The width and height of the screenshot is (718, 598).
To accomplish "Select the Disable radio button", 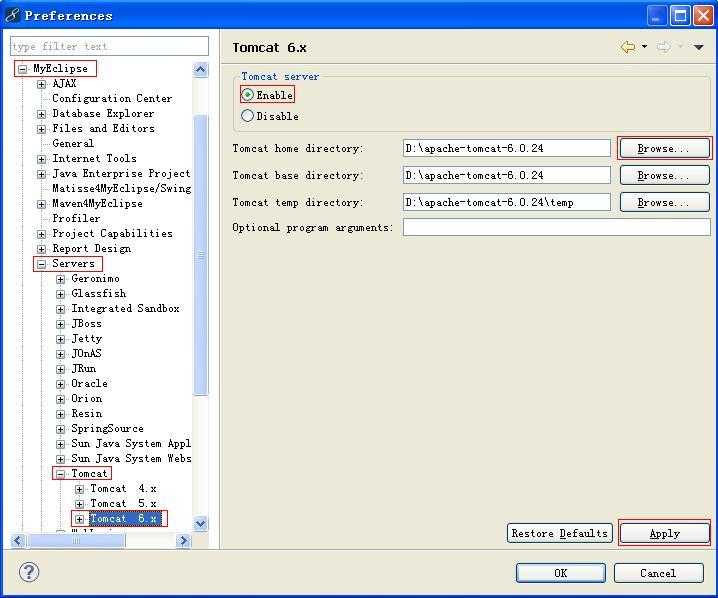I will click(247, 115).
